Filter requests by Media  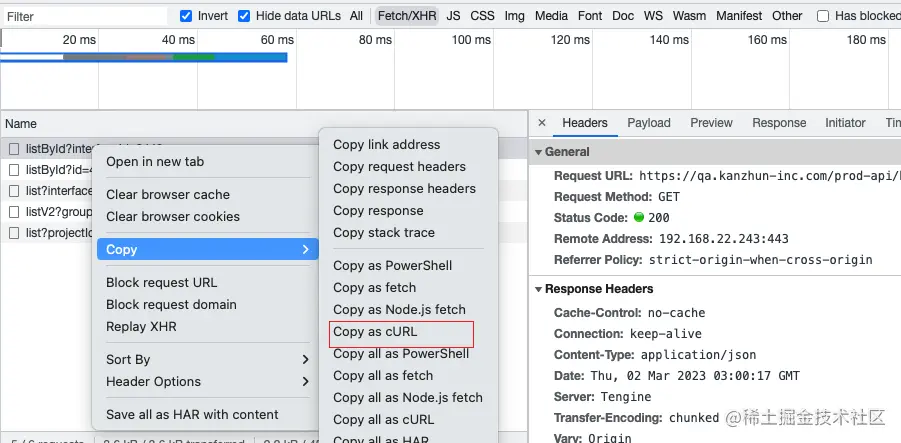coord(551,16)
